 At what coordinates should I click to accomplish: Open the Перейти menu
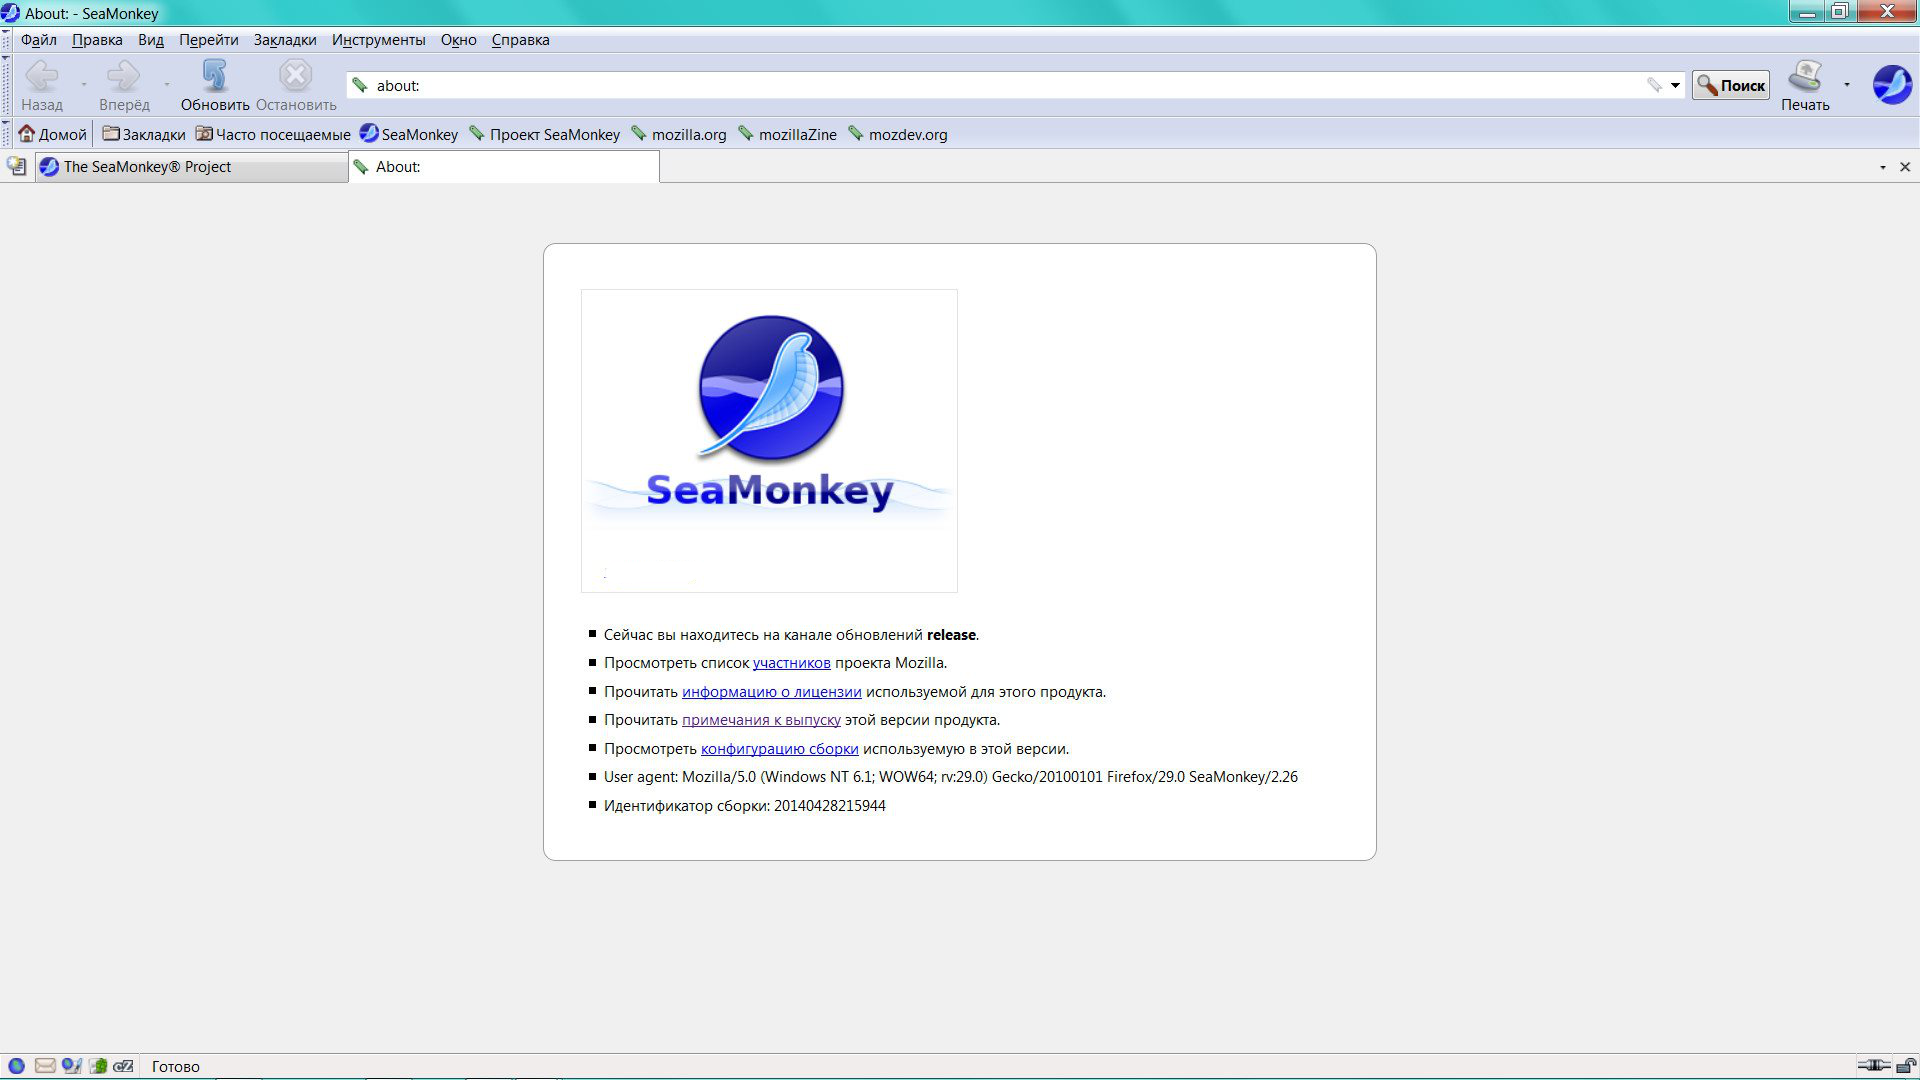pos(209,40)
